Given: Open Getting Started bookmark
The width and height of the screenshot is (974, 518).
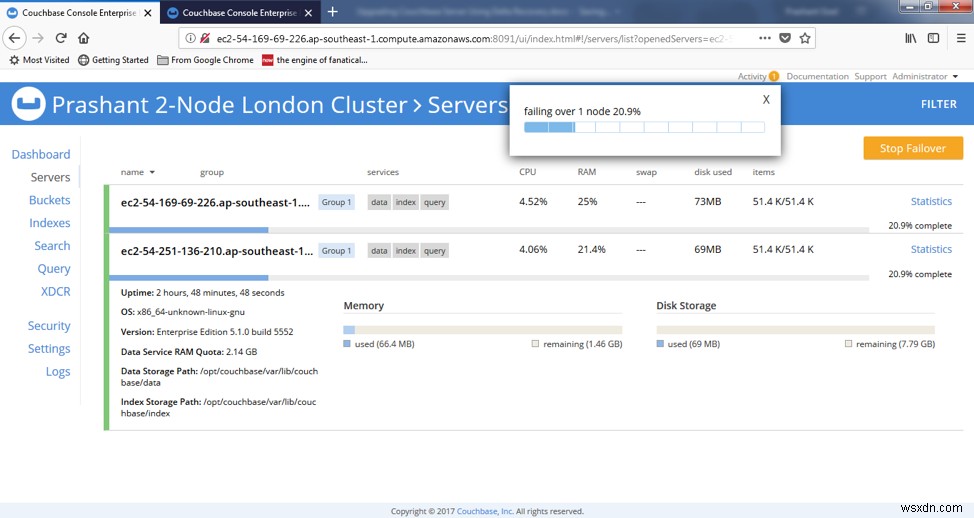Looking at the screenshot, I should coord(114,60).
